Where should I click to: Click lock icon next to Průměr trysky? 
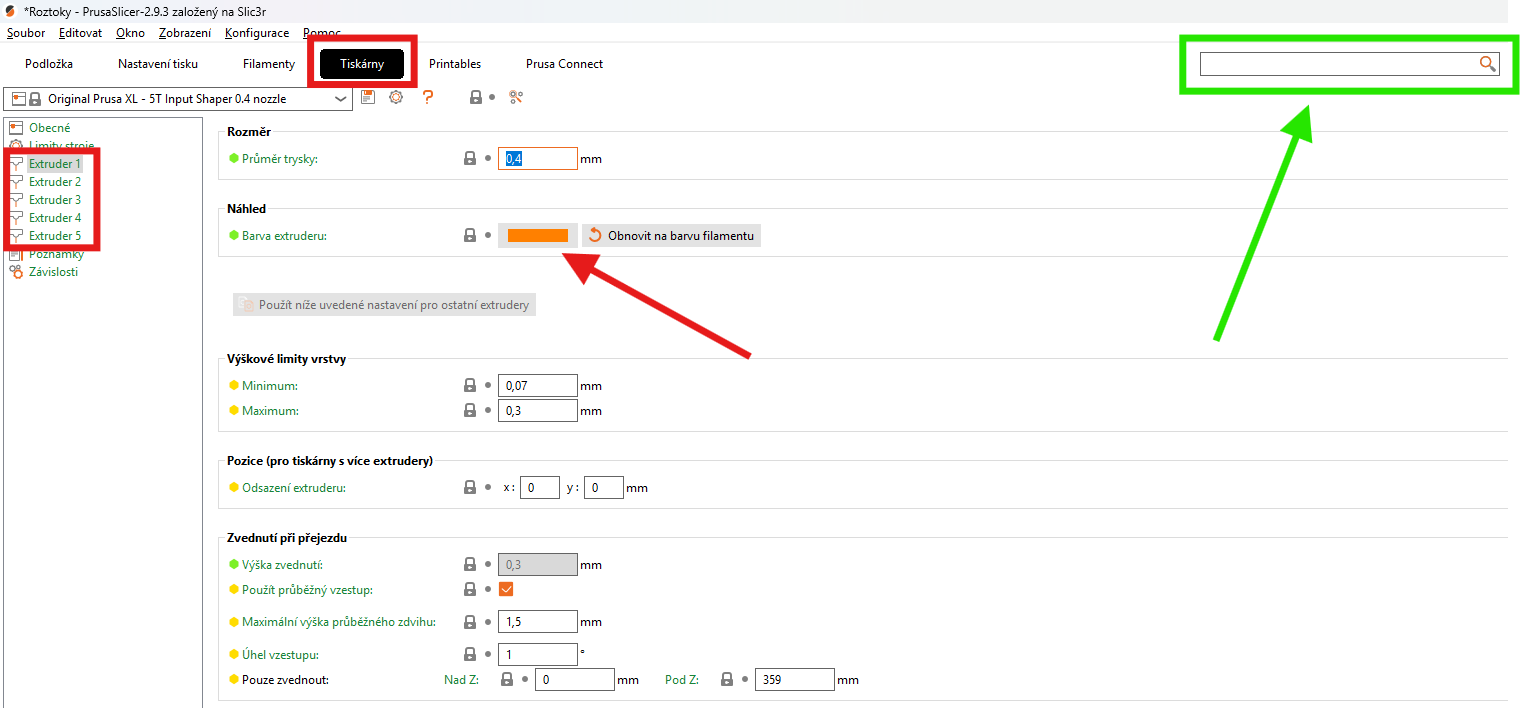pyautogui.click(x=469, y=159)
